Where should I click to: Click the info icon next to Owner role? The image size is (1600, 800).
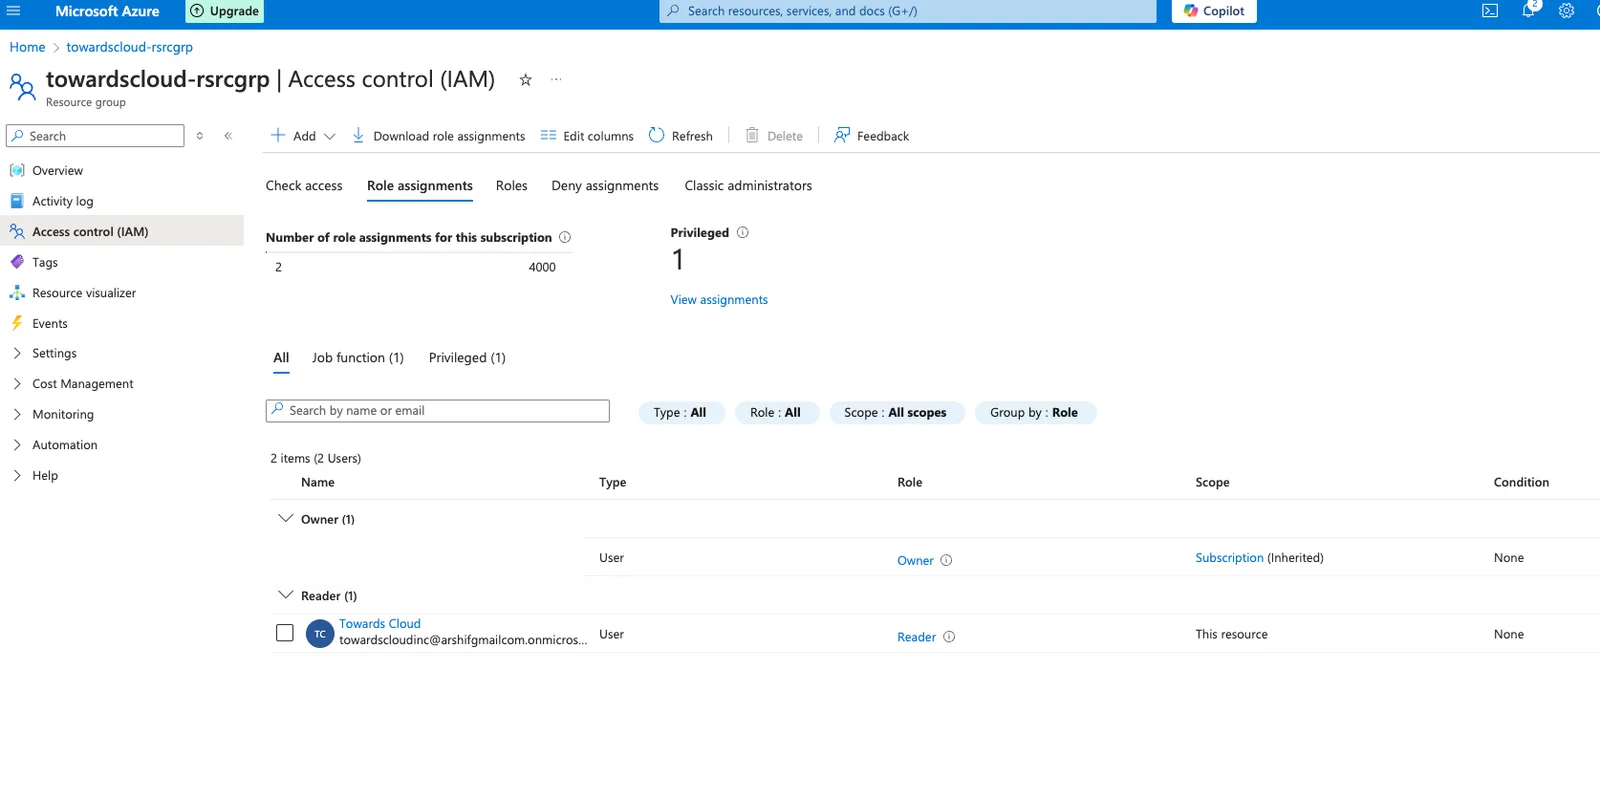tap(946, 561)
